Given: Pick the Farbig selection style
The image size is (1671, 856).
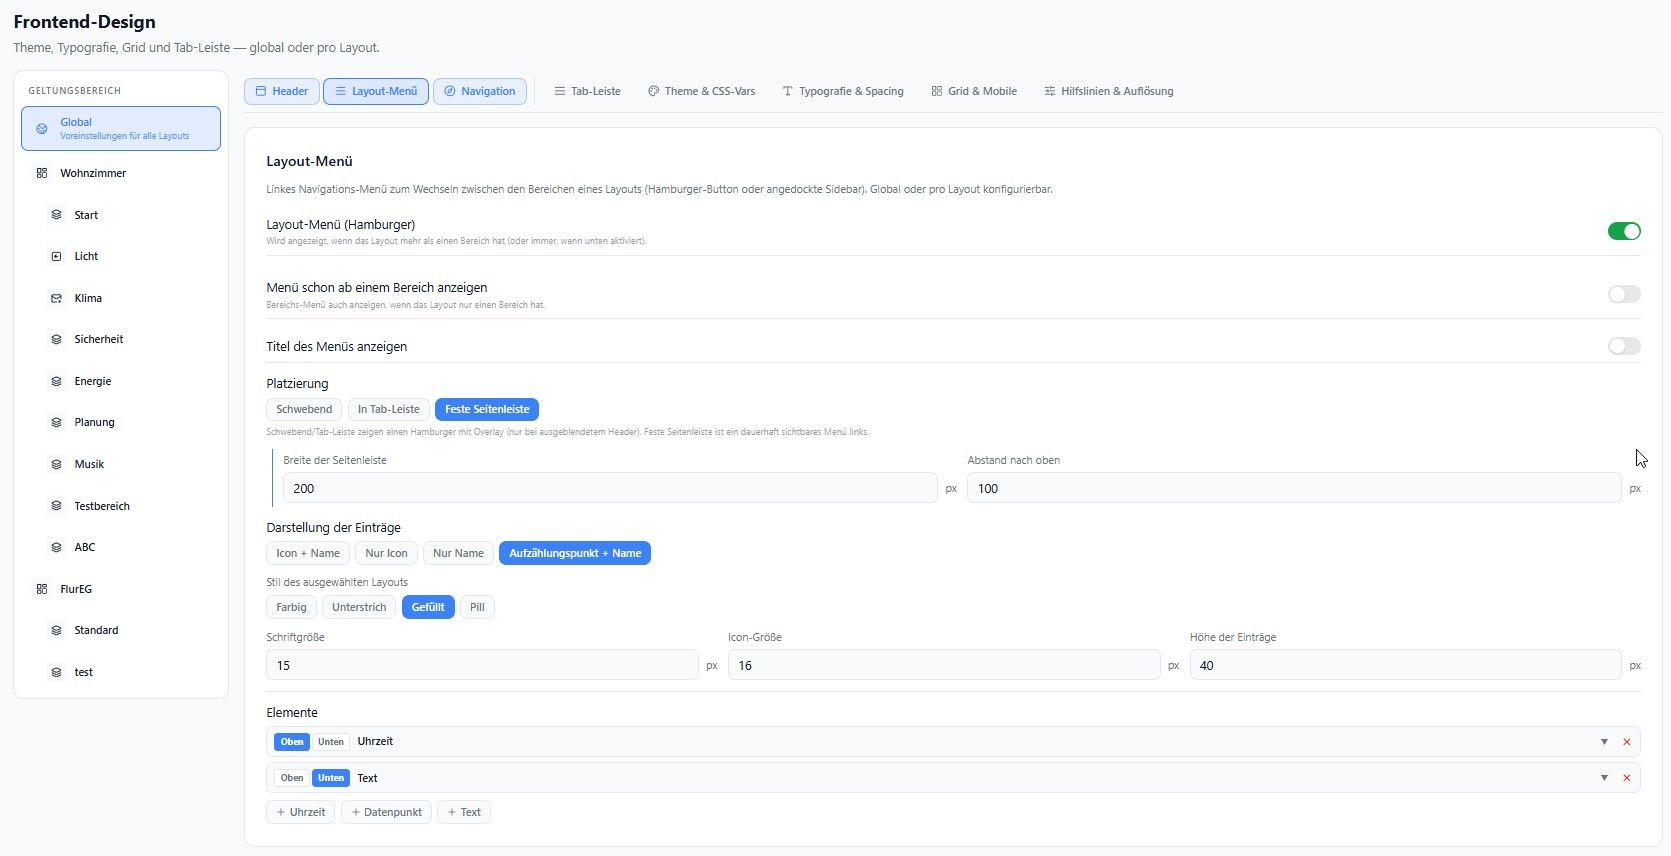Looking at the screenshot, I should 291,607.
